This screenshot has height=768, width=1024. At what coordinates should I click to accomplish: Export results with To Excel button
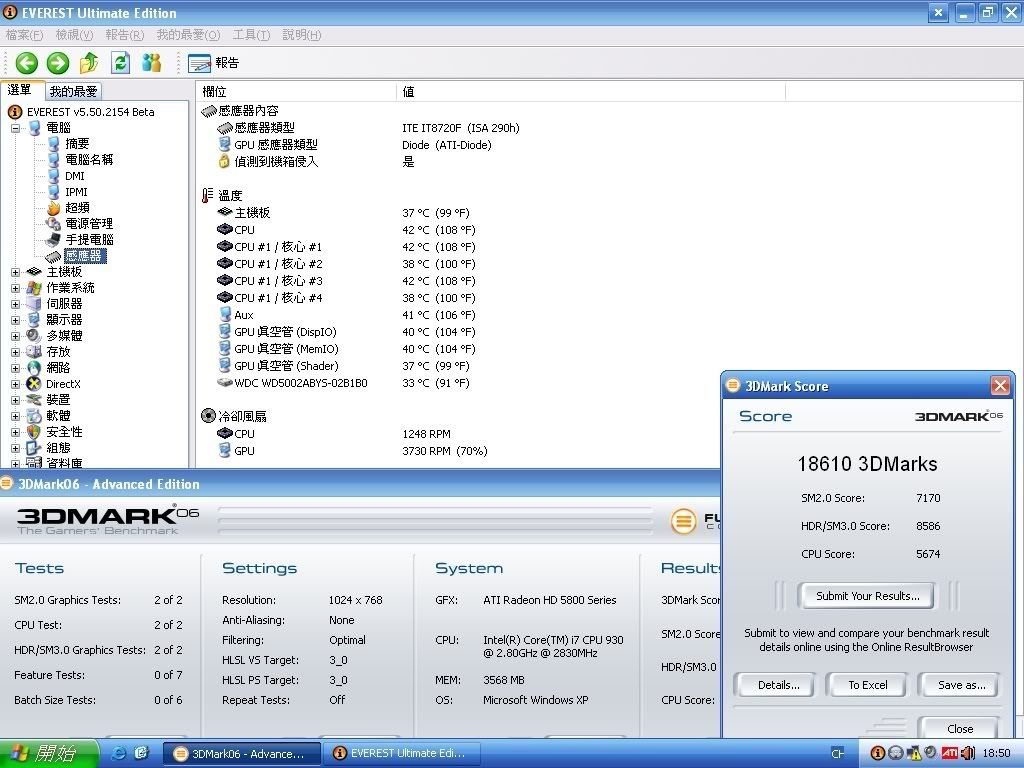pos(867,685)
